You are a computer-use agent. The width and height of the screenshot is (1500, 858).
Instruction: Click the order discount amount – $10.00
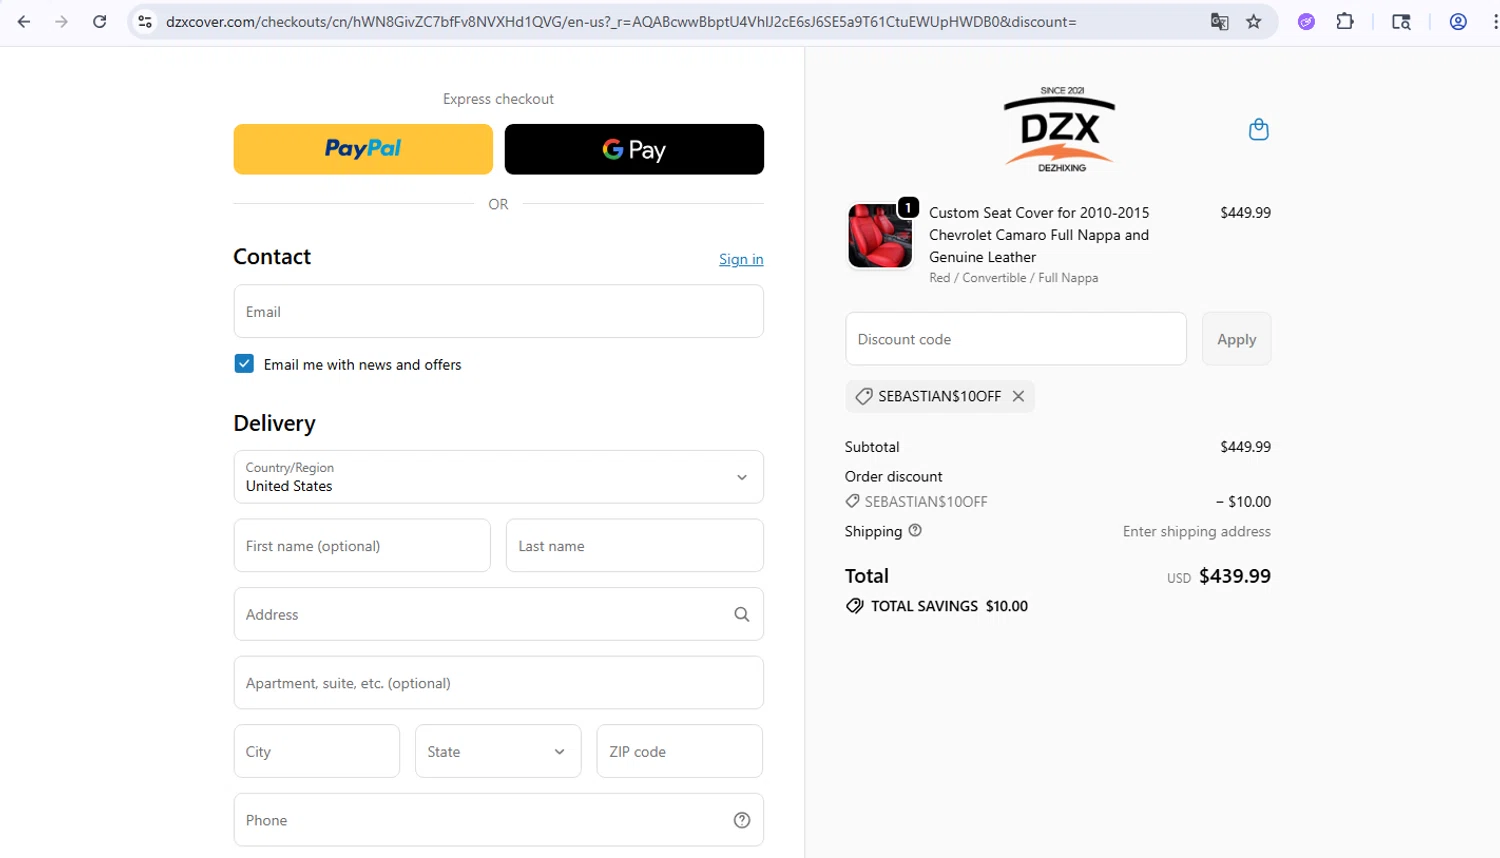click(x=1243, y=502)
